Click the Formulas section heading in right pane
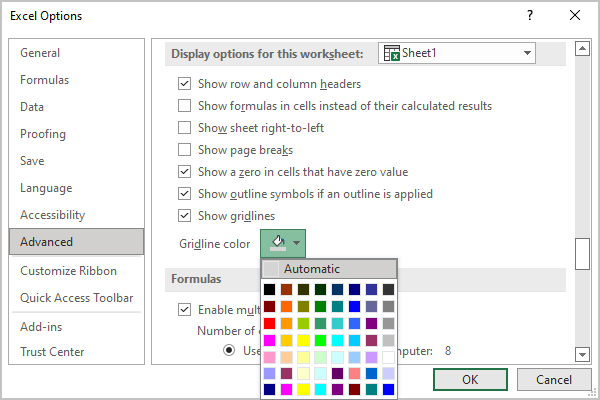Viewport: 600px width, 400px height. point(196,279)
